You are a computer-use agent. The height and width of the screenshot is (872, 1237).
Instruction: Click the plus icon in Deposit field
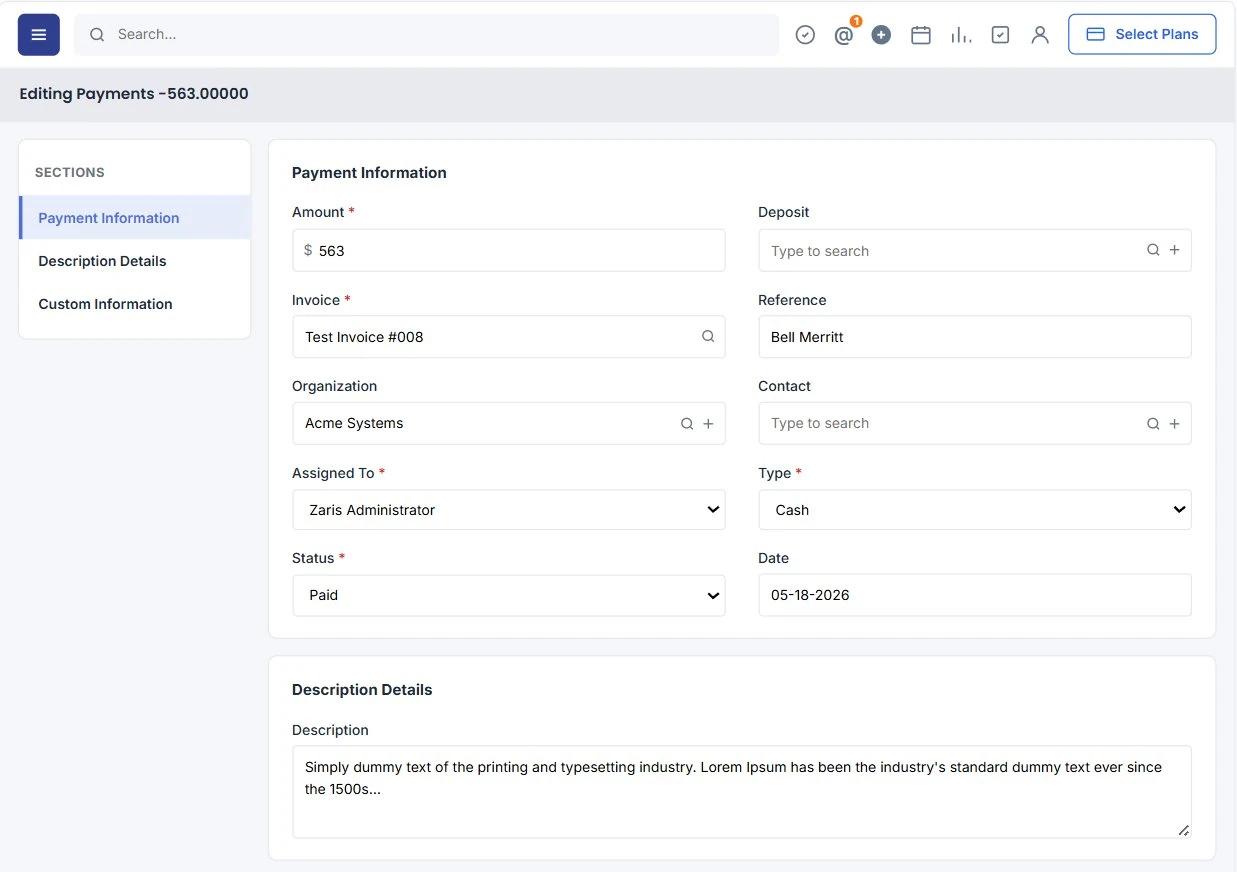[1175, 250]
